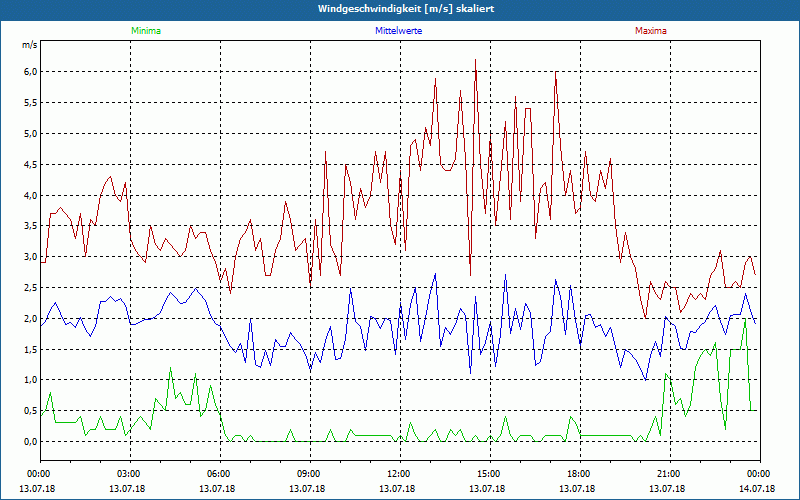Select the 09:00 time axis label

tap(309, 474)
